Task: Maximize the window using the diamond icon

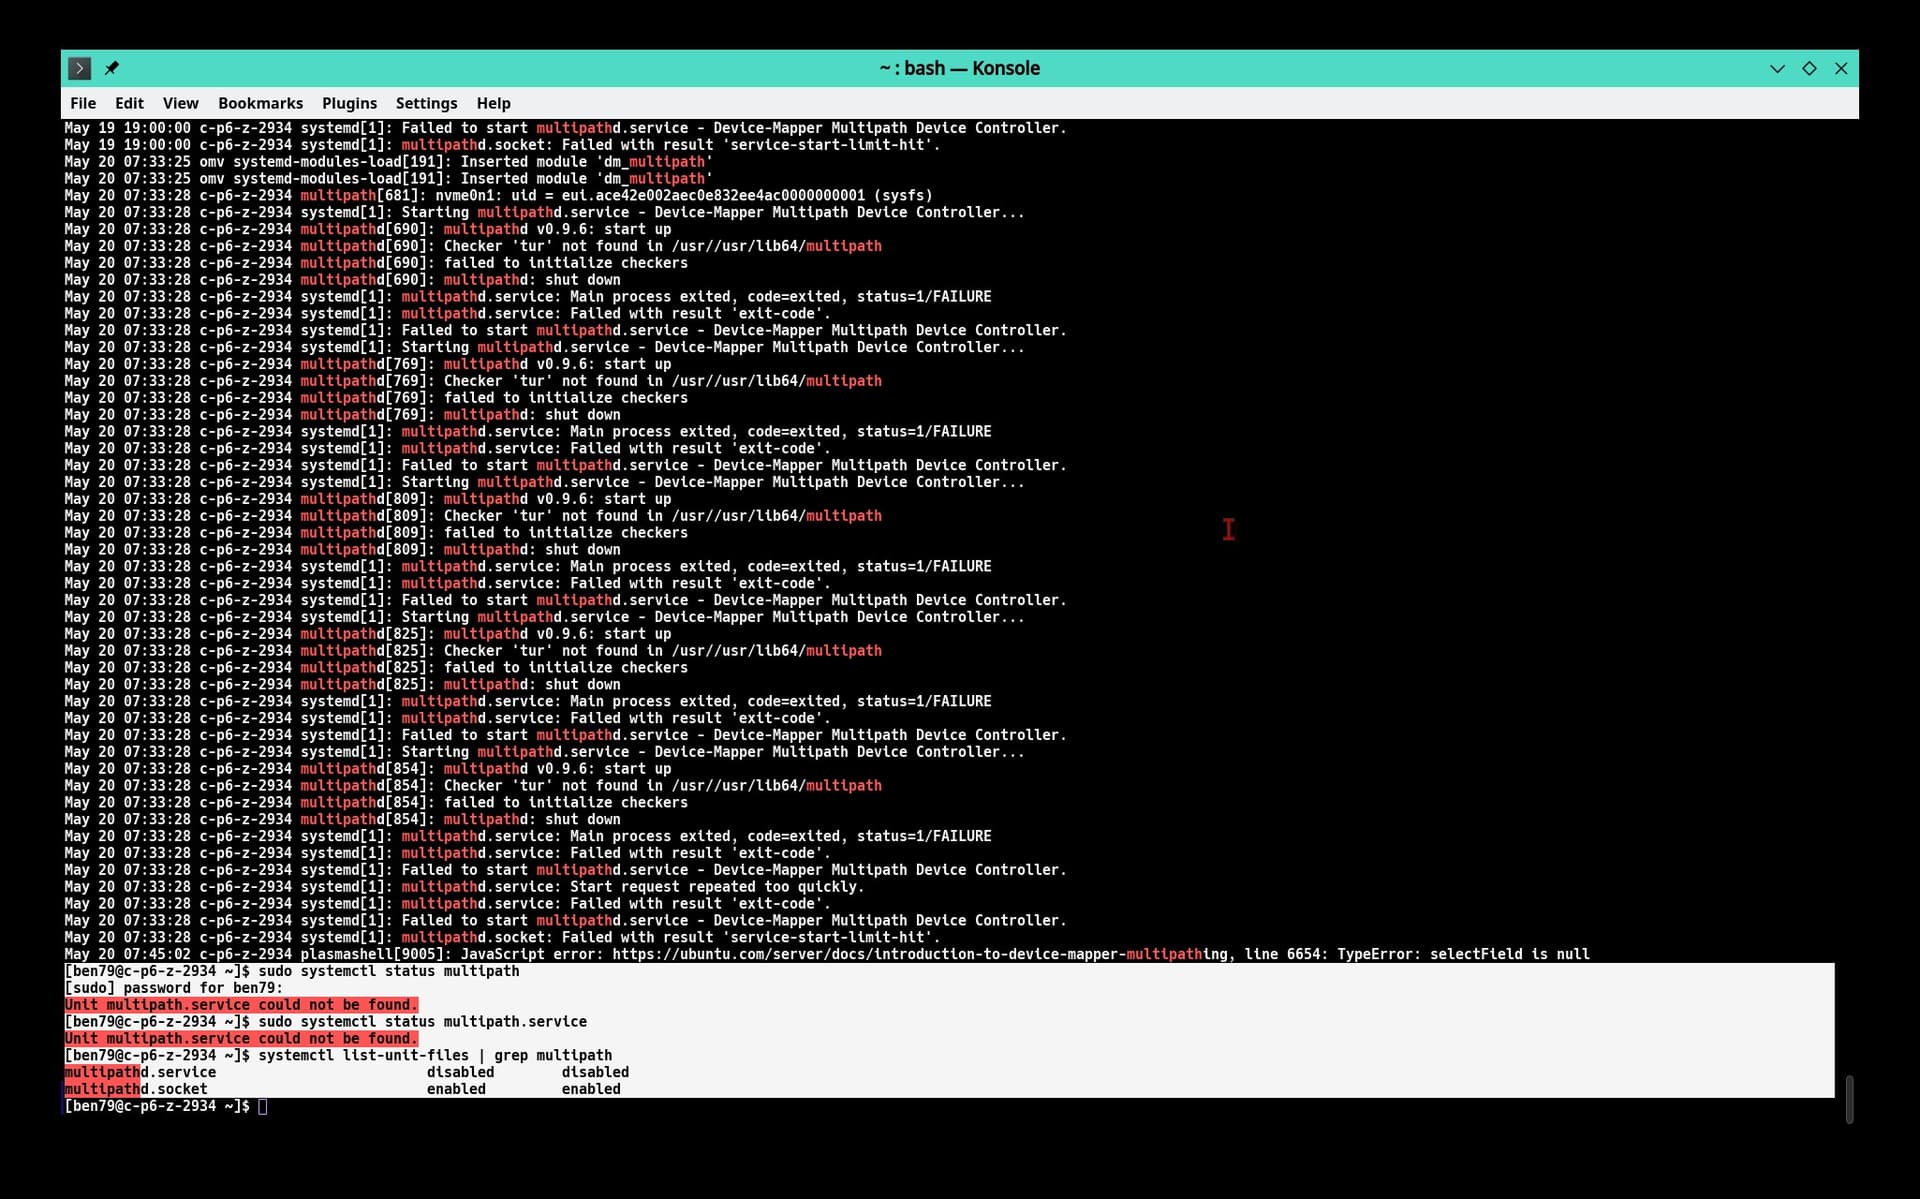Action: 1809,68
